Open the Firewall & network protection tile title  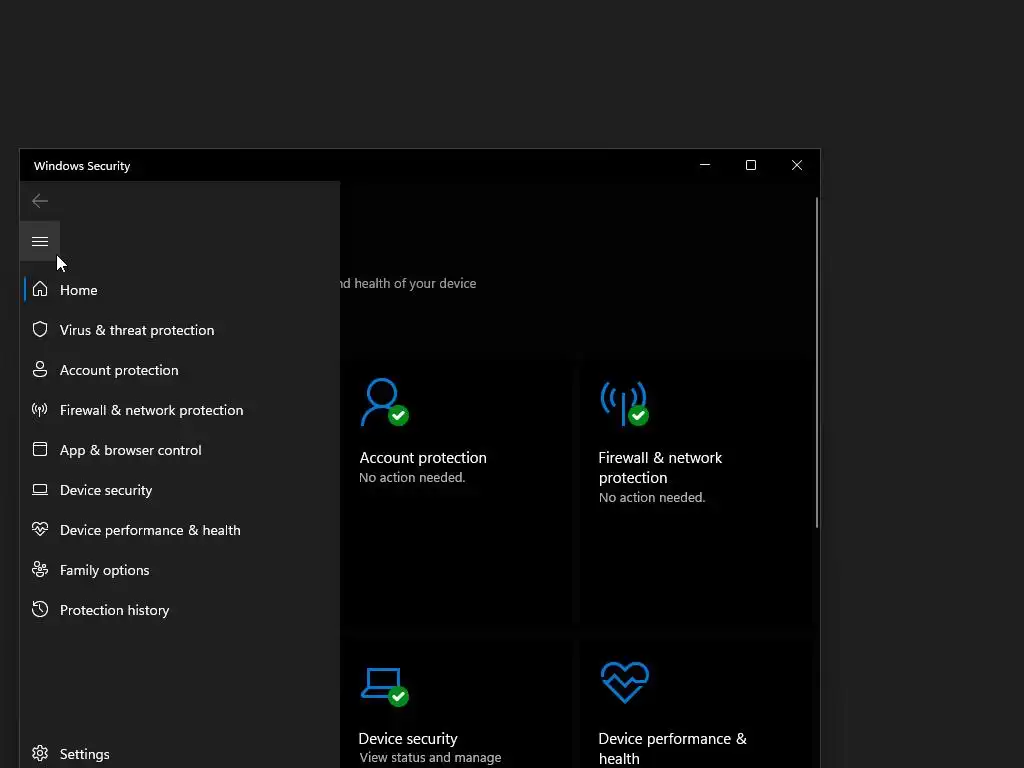tap(660, 468)
